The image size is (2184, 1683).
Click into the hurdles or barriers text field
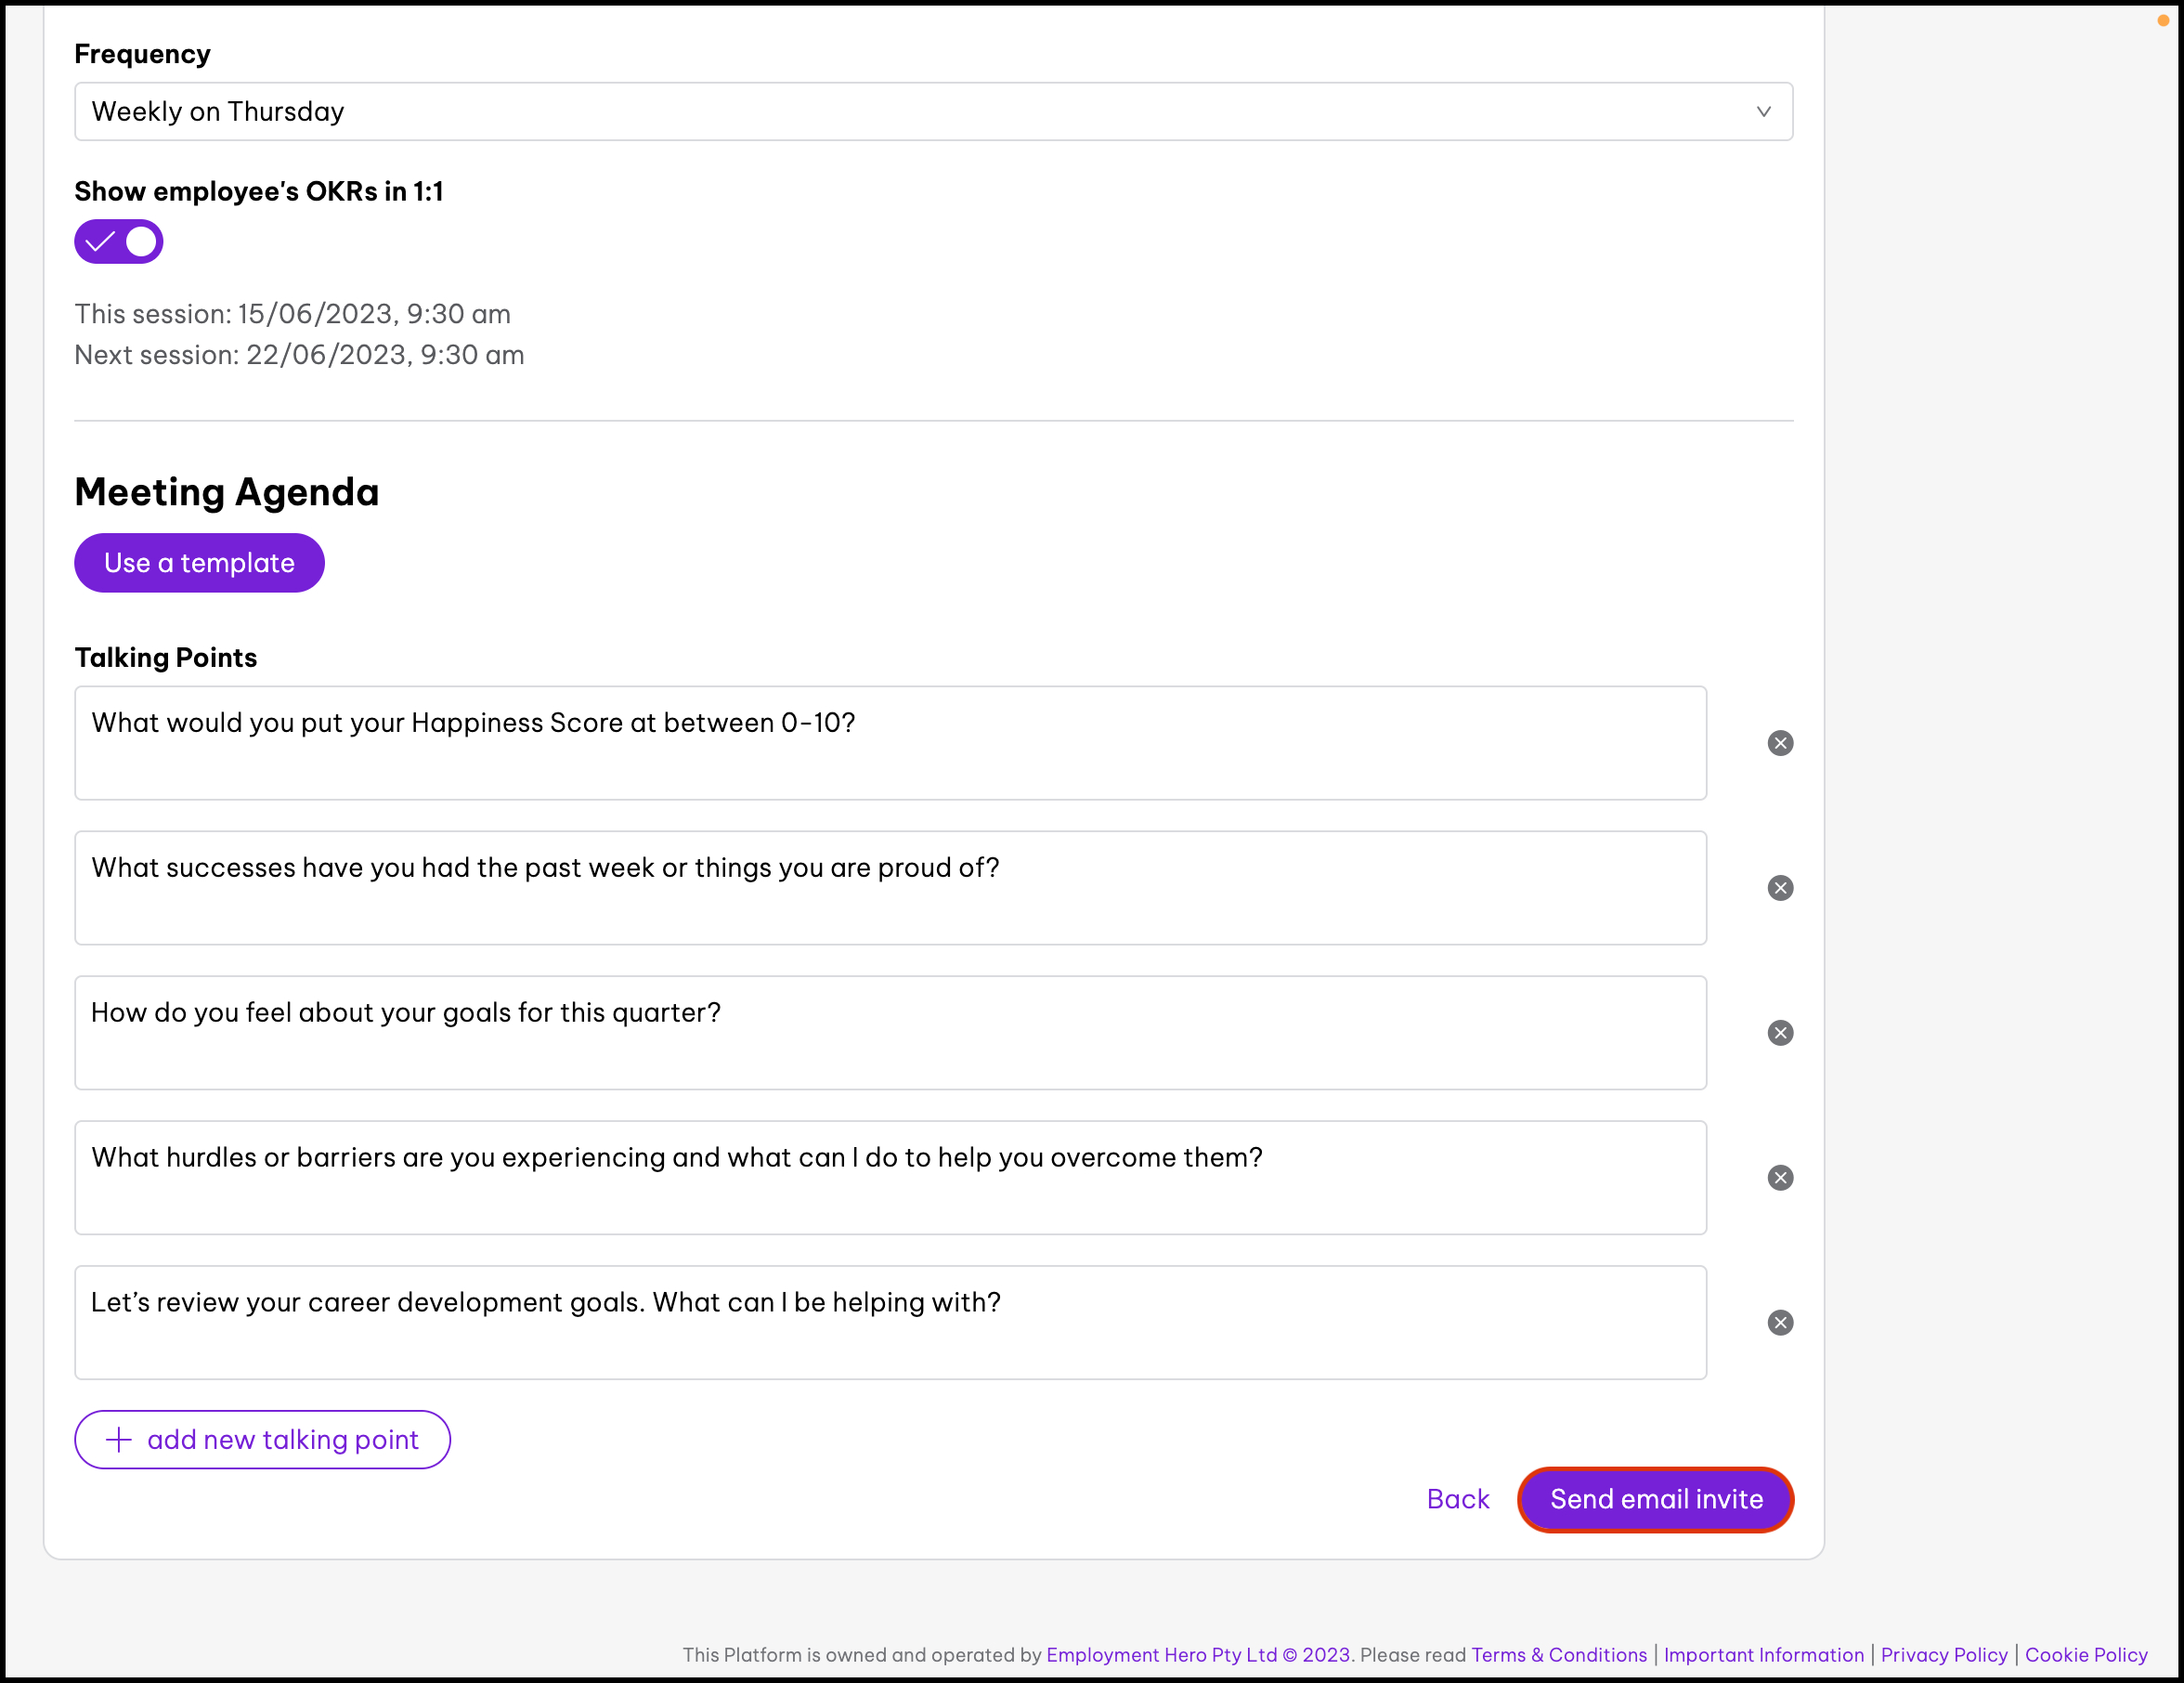[890, 1178]
